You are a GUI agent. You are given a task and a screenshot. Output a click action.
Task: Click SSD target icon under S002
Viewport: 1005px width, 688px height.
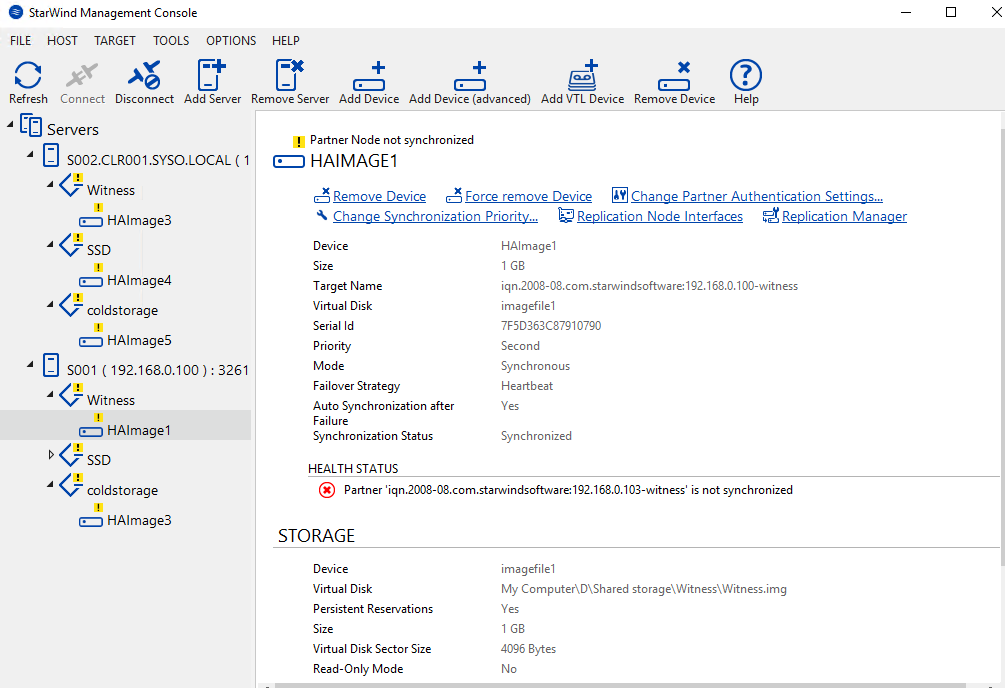[71, 244]
